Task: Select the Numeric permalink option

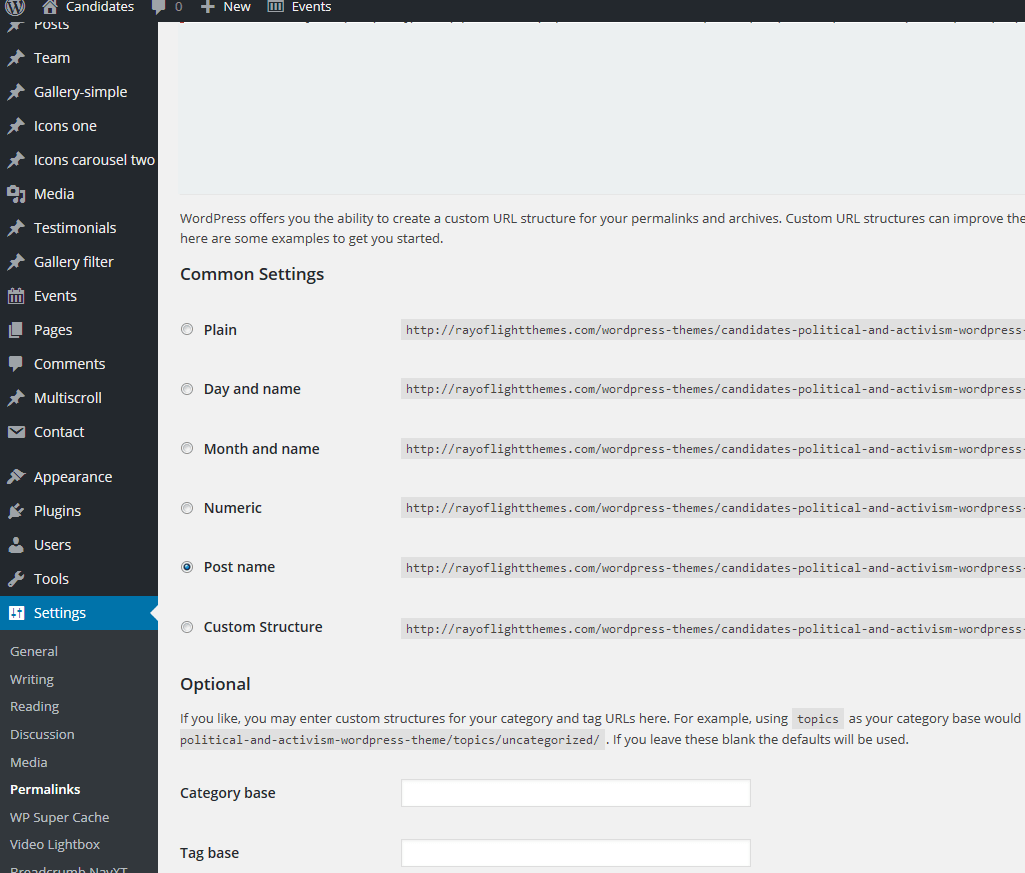Action: [187, 508]
